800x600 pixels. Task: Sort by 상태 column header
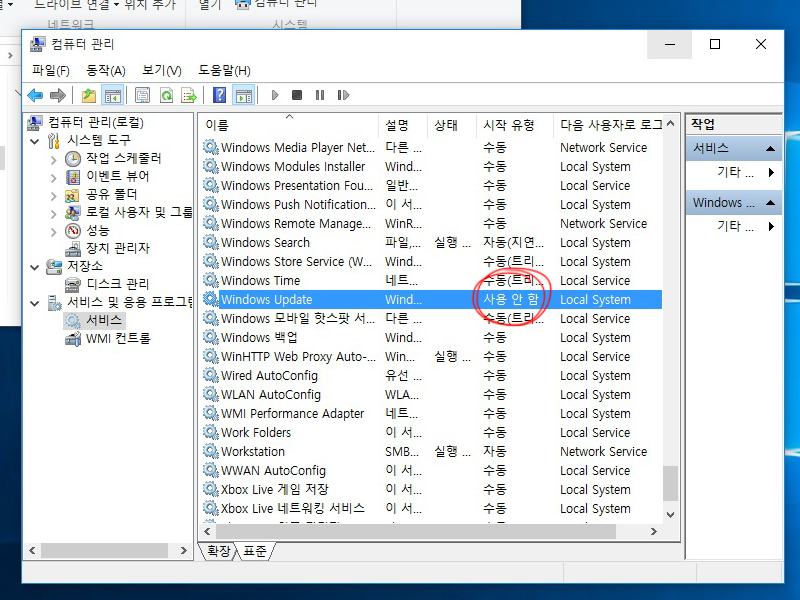click(452, 126)
